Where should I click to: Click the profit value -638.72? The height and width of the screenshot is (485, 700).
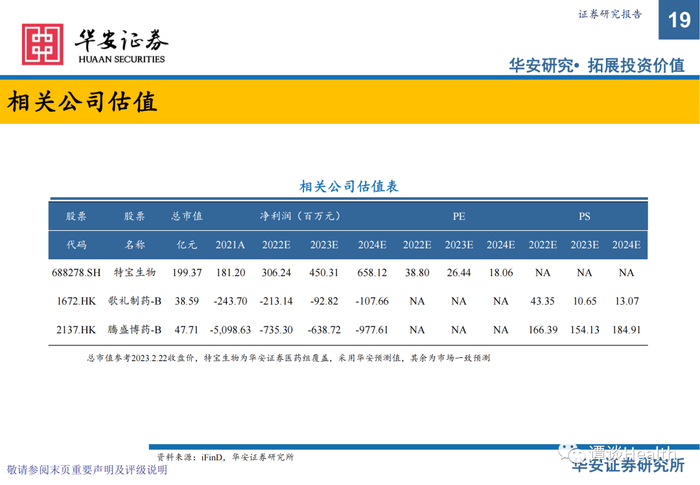(x=324, y=330)
